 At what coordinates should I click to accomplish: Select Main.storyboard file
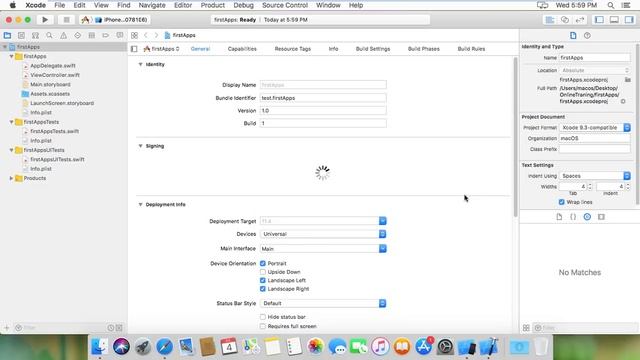click(x=50, y=84)
